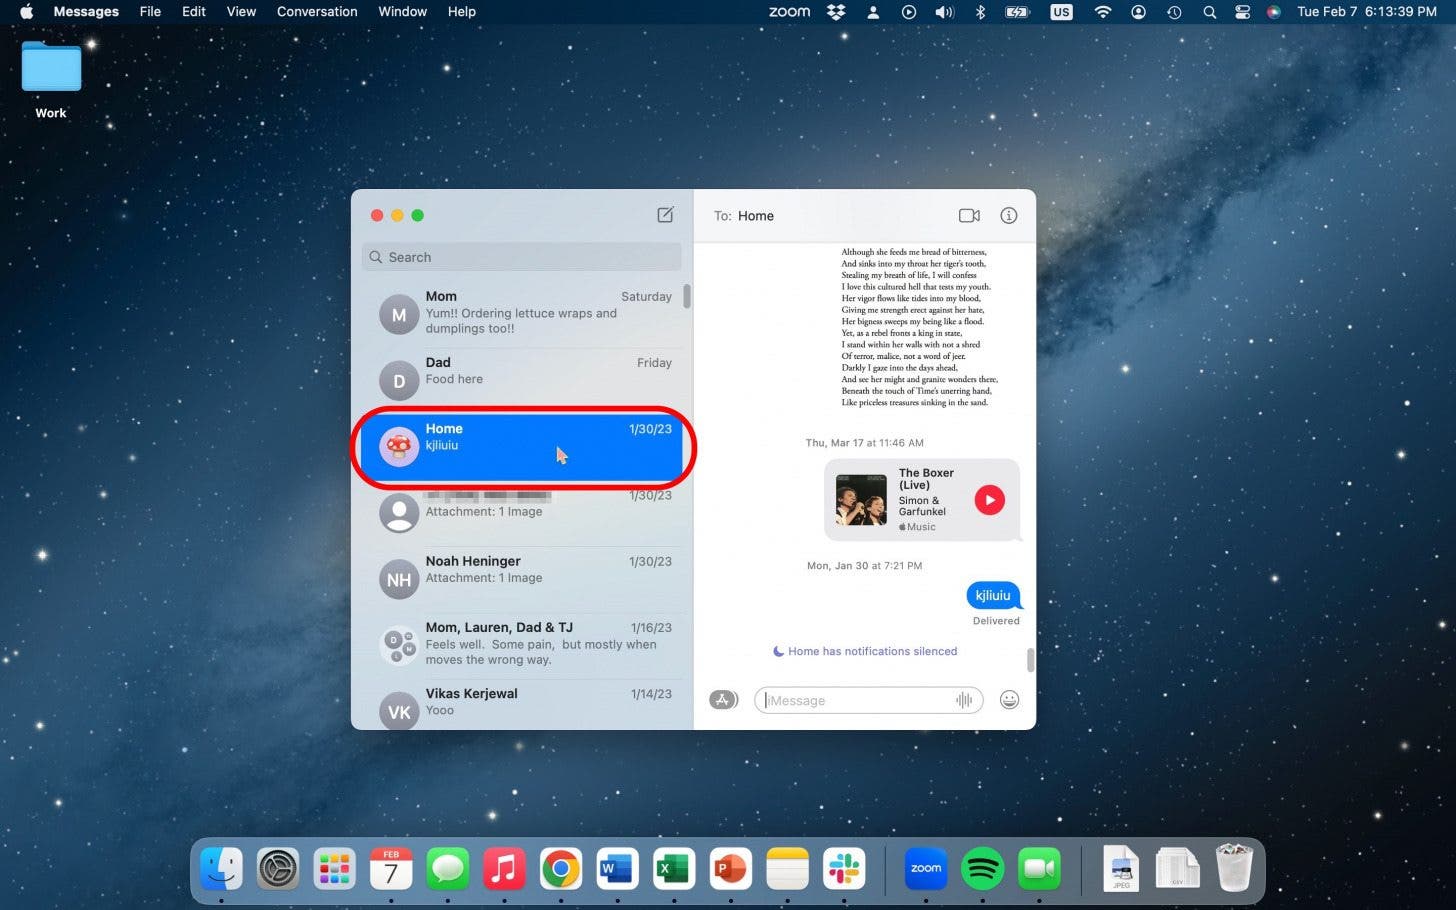Screen dimensions: 1456x910
Task: Record an audio message
Action: 962,700
